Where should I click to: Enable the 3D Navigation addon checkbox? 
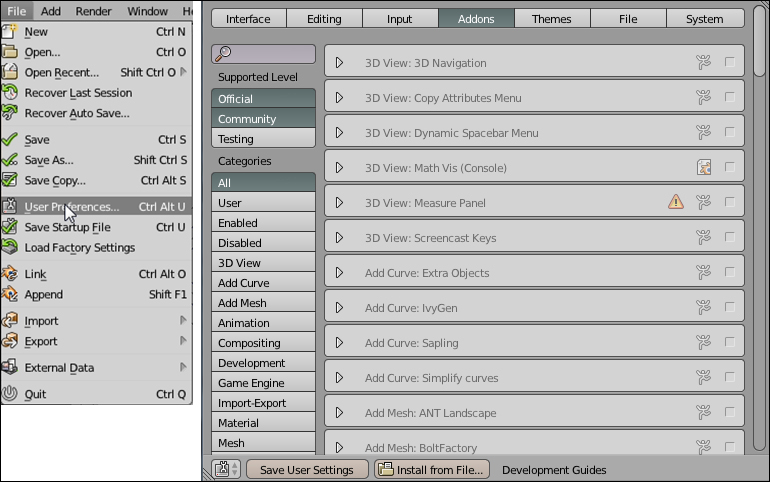(730, 62)
